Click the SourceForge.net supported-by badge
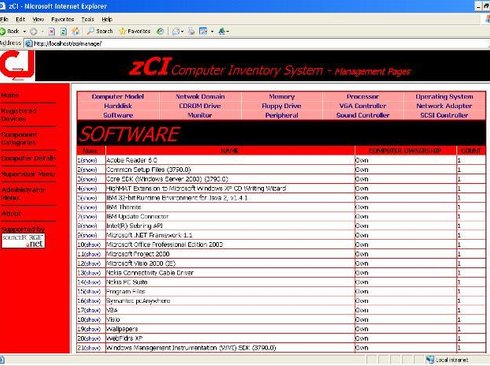The image size is (490, 366). [23, 241]
